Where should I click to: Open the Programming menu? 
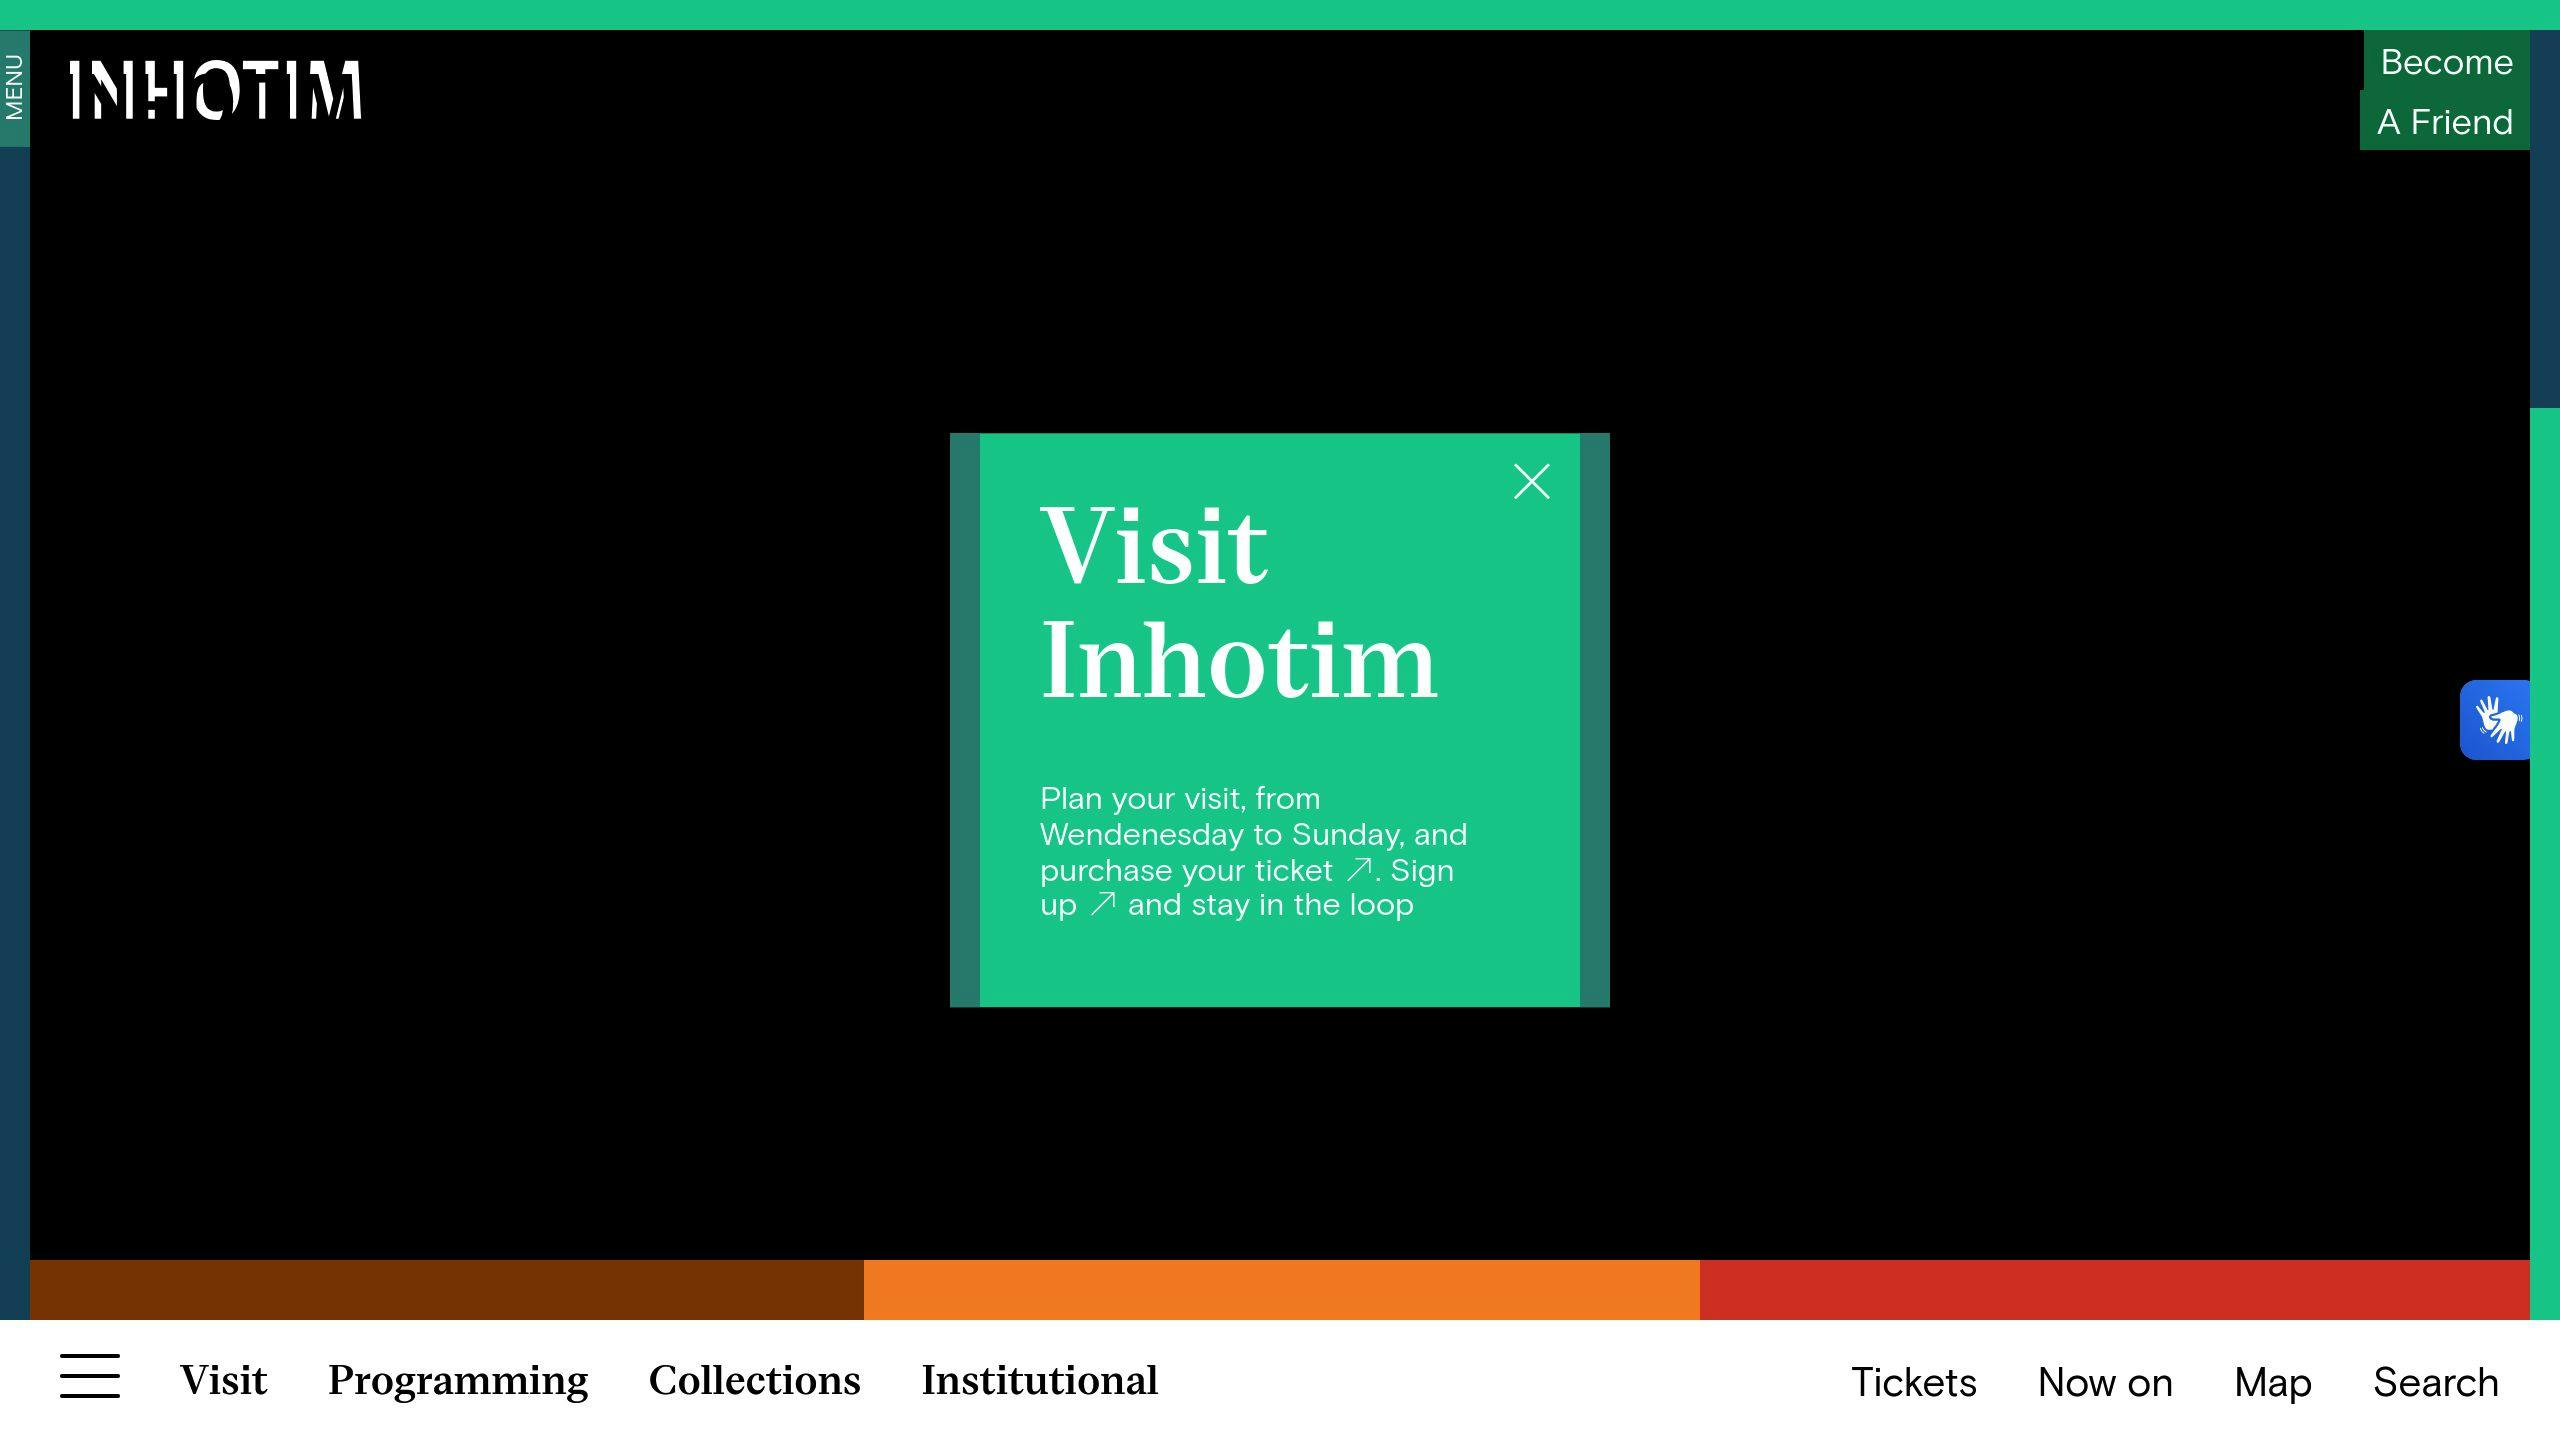click(458, 1381)
